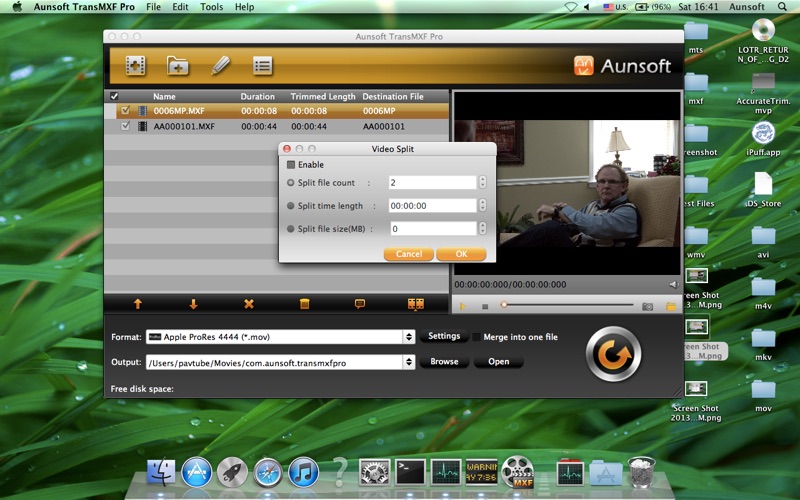The height and width of the screenshot is (500, 800).
Task: Open Launchpad rocket in the dock
Action: coord(232,472)
